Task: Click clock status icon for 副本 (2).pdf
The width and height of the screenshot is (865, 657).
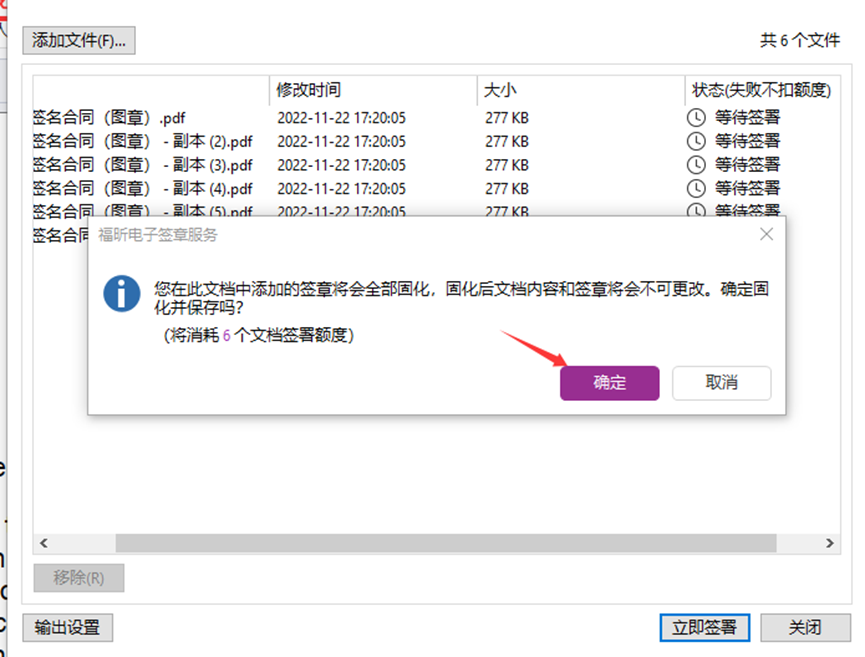Action: click(696, 142)
